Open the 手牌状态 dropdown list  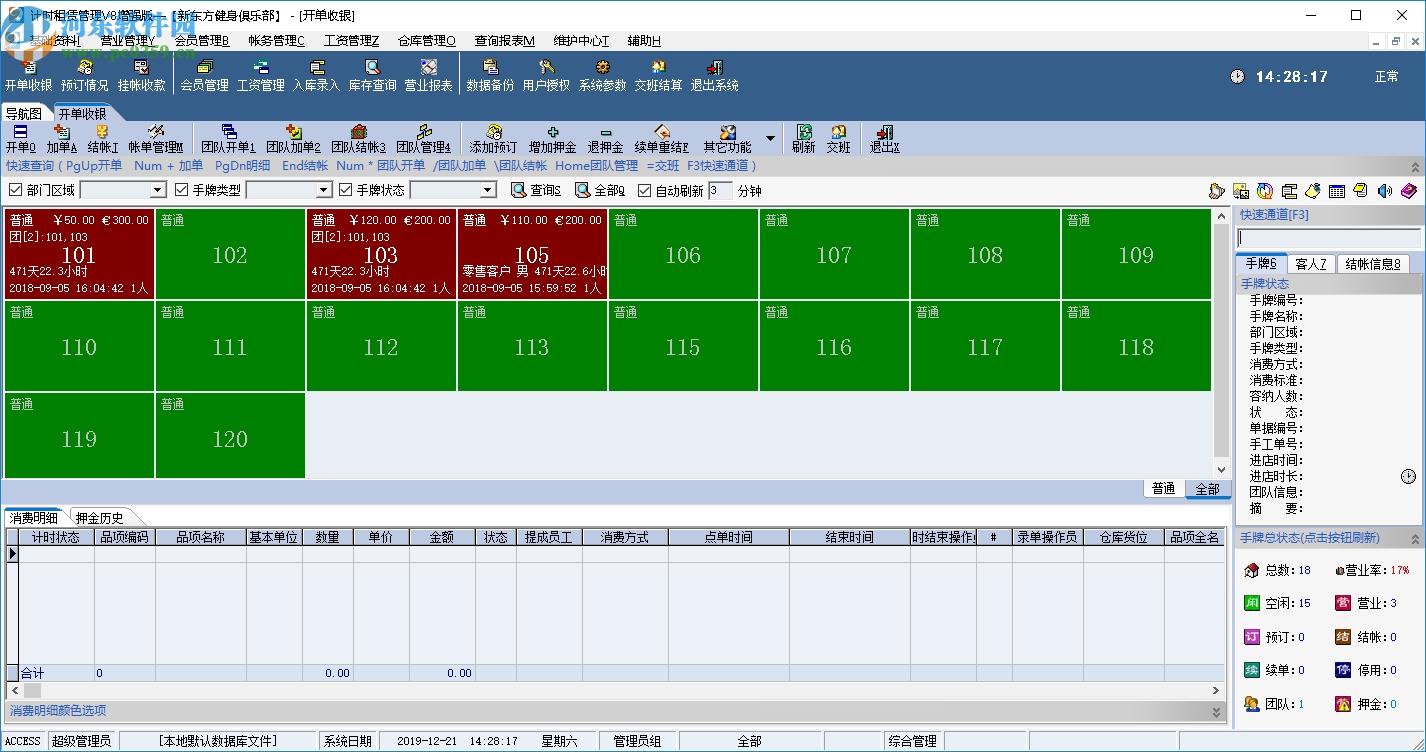click(488, 190)
